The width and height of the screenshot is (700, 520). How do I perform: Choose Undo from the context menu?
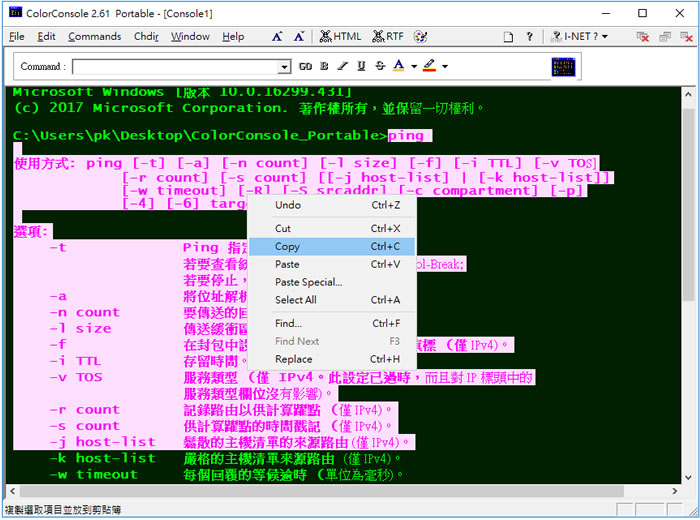(332, 205)
